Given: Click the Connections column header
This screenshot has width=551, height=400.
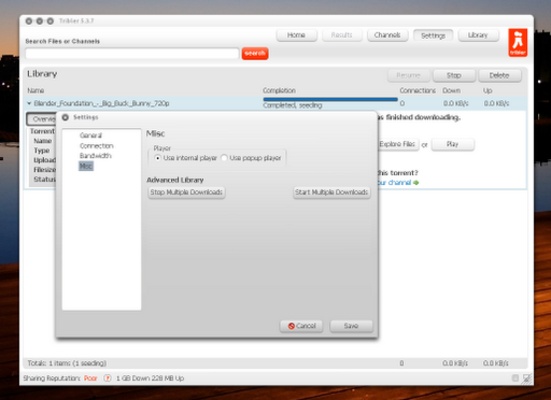Looking at the screenshot, I should click(x=417, y=90).
